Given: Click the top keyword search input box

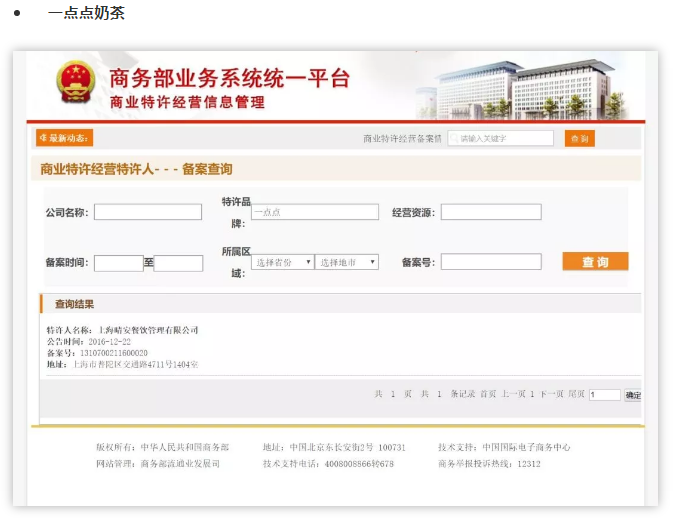Looking at the screenshot, I should pyautogui.click(x=505, y=138).
